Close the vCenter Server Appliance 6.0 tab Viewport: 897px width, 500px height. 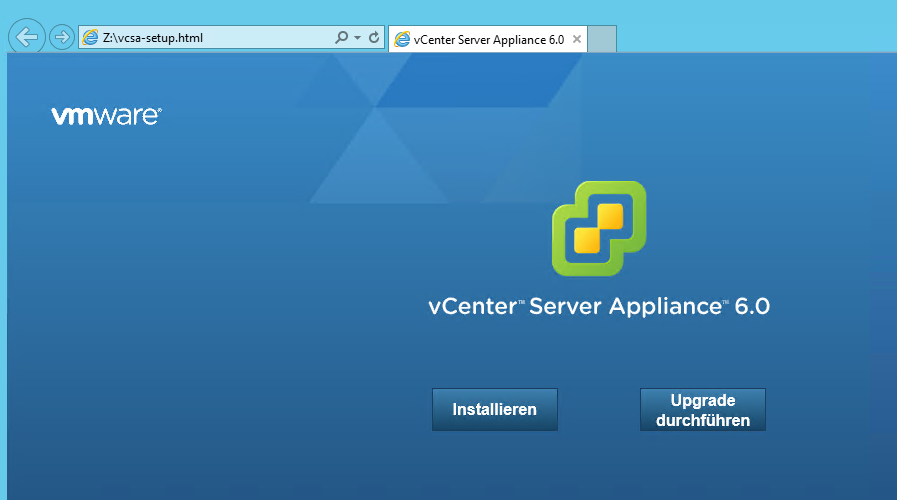pos(577,39)
